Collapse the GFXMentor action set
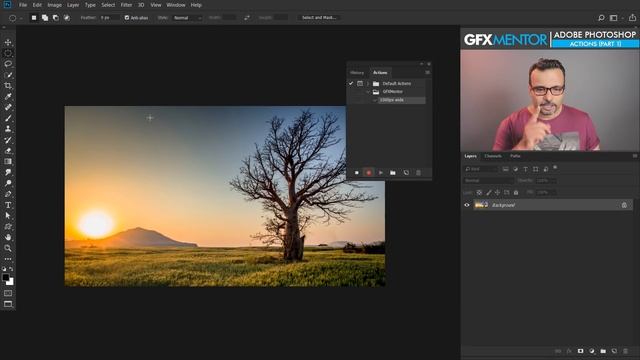 point(368,92)
